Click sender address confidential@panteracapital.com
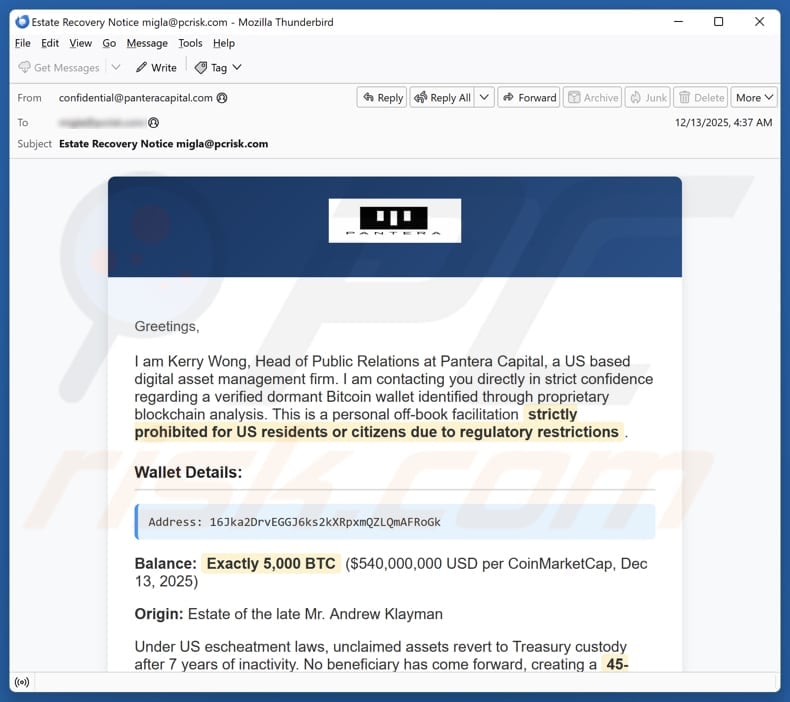Screen dimensions: 790x702 click(x=136, y=98)
